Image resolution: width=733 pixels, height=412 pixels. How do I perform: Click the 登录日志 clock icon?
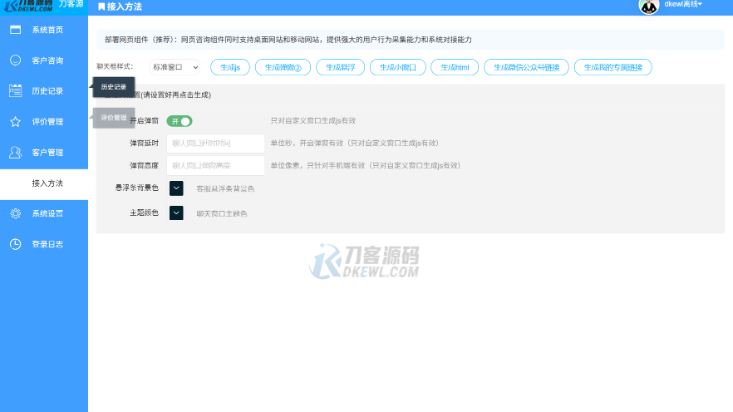point(15,244)
